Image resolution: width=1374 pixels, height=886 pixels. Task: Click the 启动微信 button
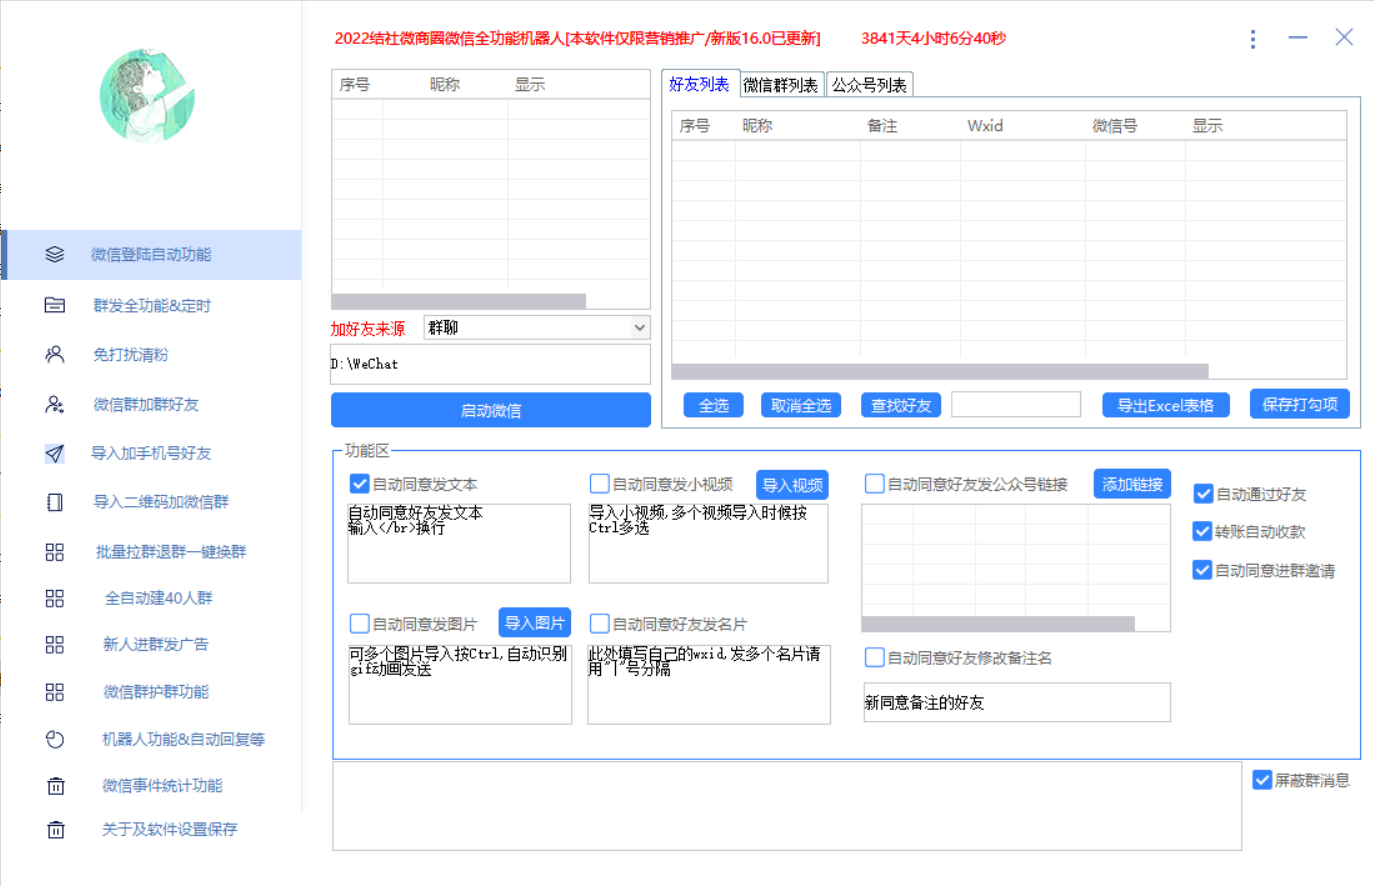(490, 410)
